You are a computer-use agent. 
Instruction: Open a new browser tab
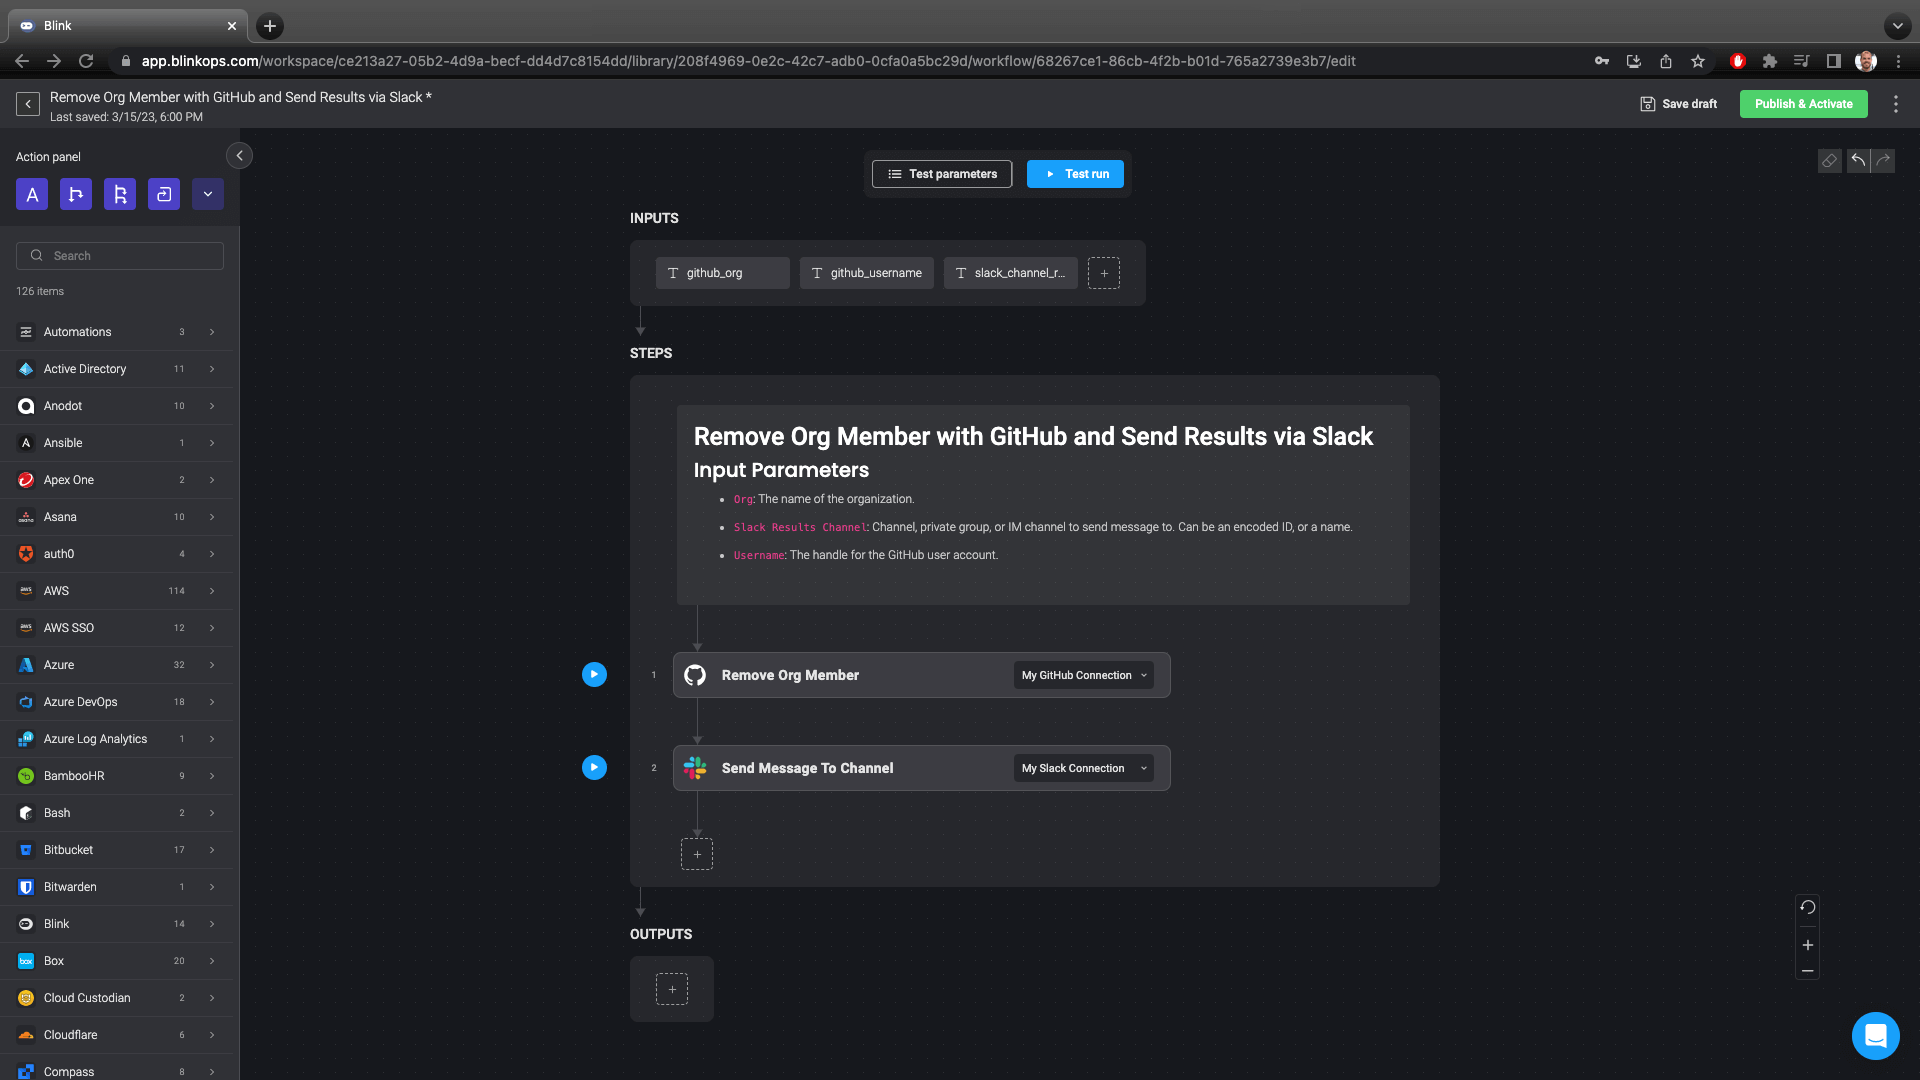click(270, 26)
